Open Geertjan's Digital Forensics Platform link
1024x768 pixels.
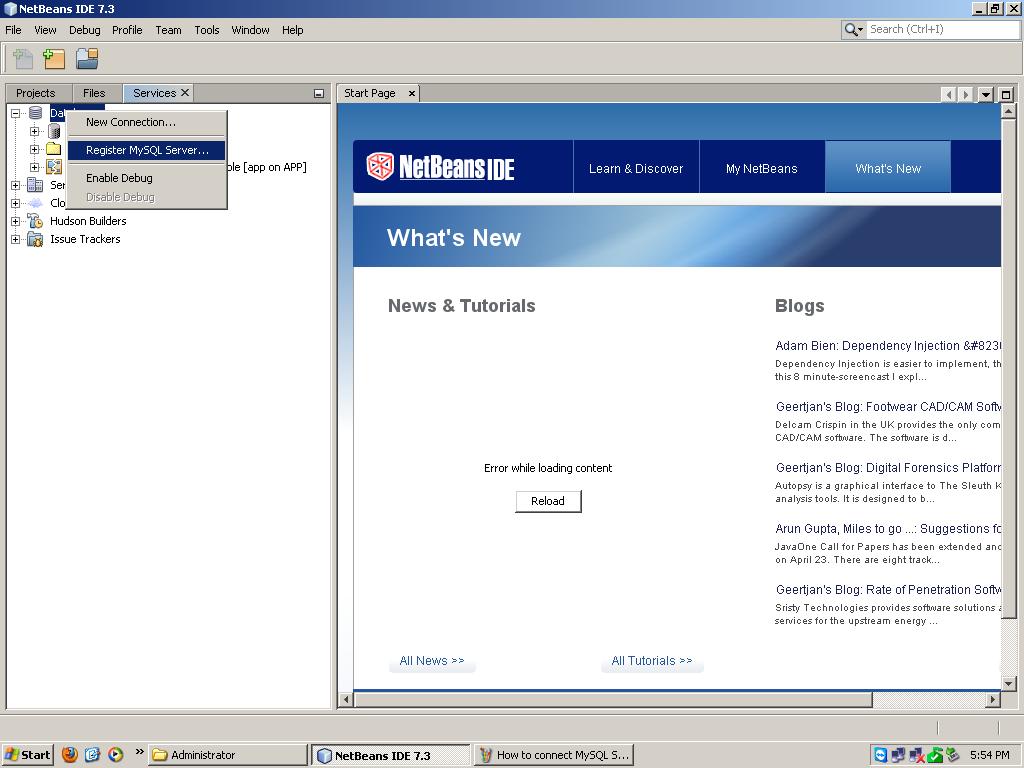coord(888,468)
